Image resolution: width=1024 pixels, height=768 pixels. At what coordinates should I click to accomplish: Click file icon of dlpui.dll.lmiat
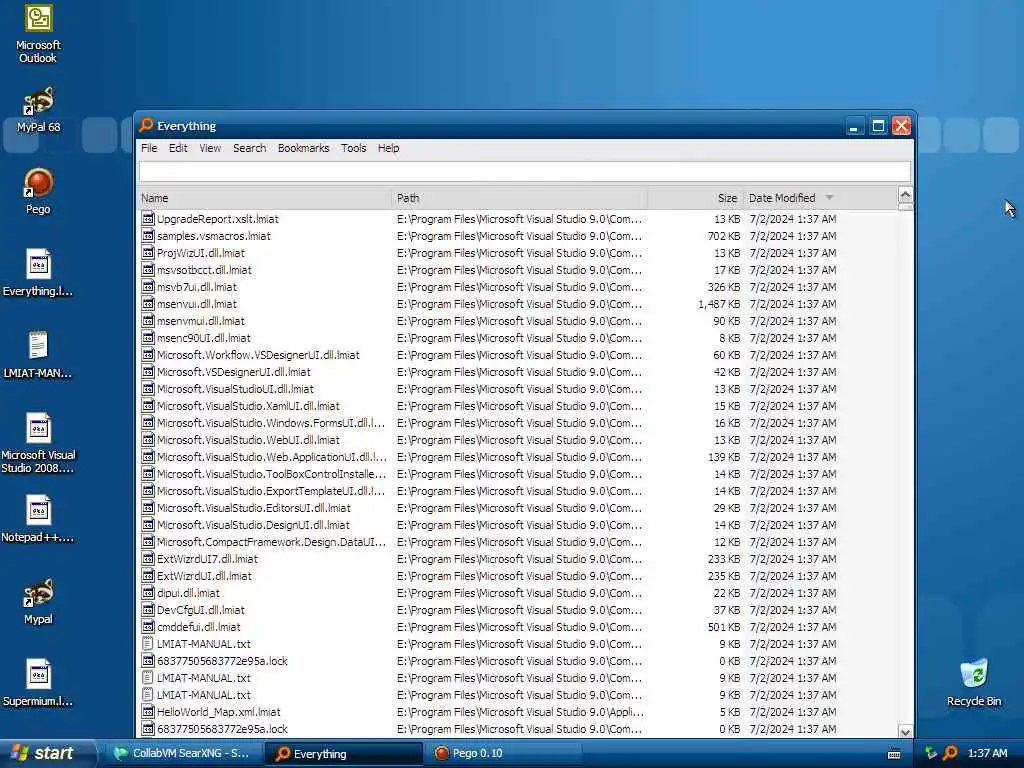148,593
